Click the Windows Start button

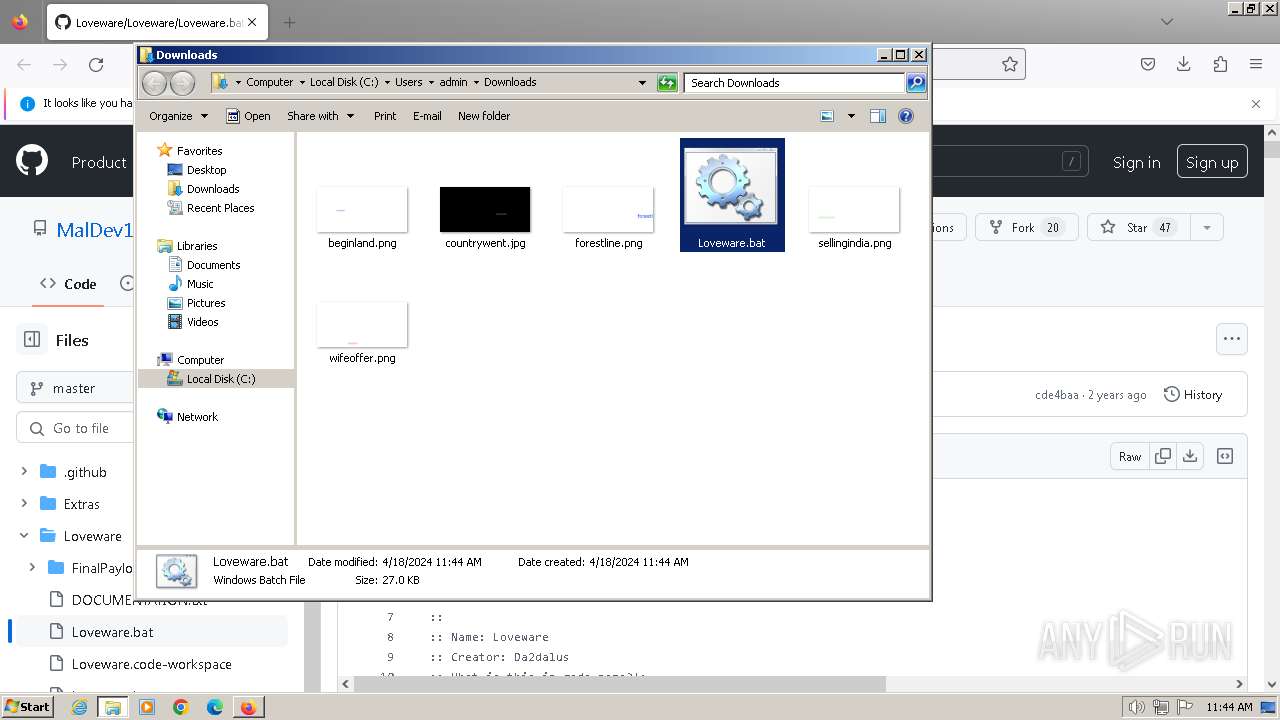pos(28,707)
